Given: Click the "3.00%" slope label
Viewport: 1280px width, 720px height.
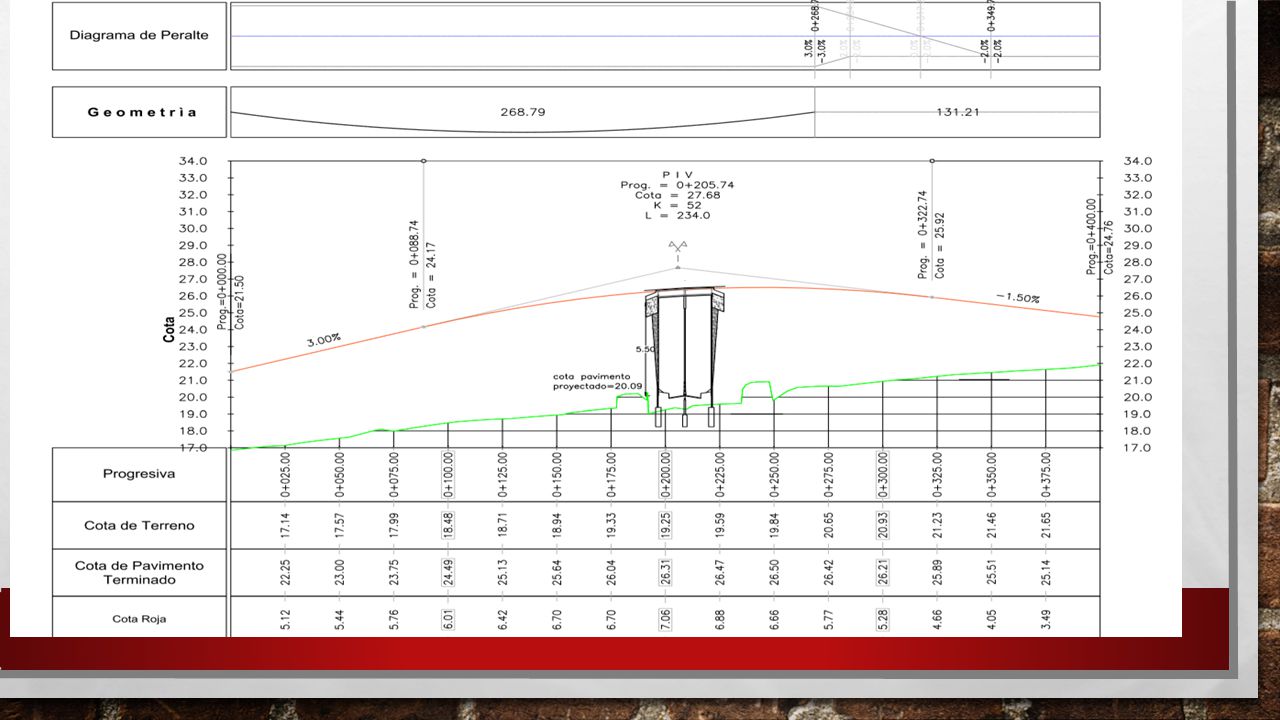Looking at the screenshot, I should pyautogui.click(x=324, y=340).
